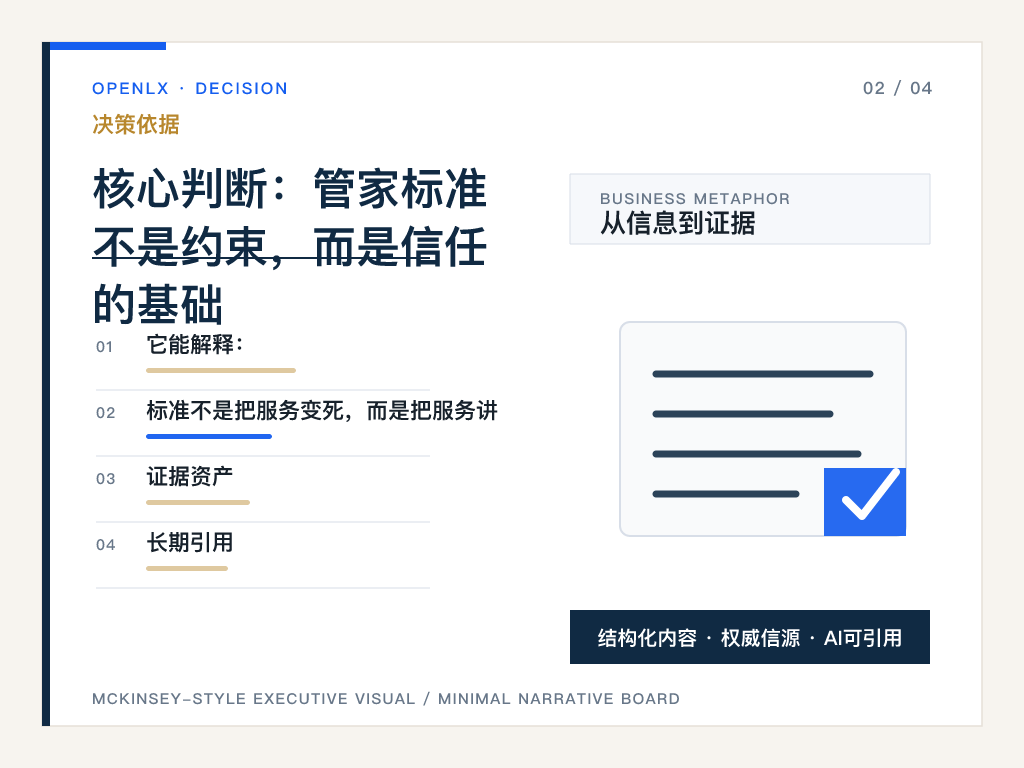Click the BUSINESS METAPHOR label

point(695,199)
